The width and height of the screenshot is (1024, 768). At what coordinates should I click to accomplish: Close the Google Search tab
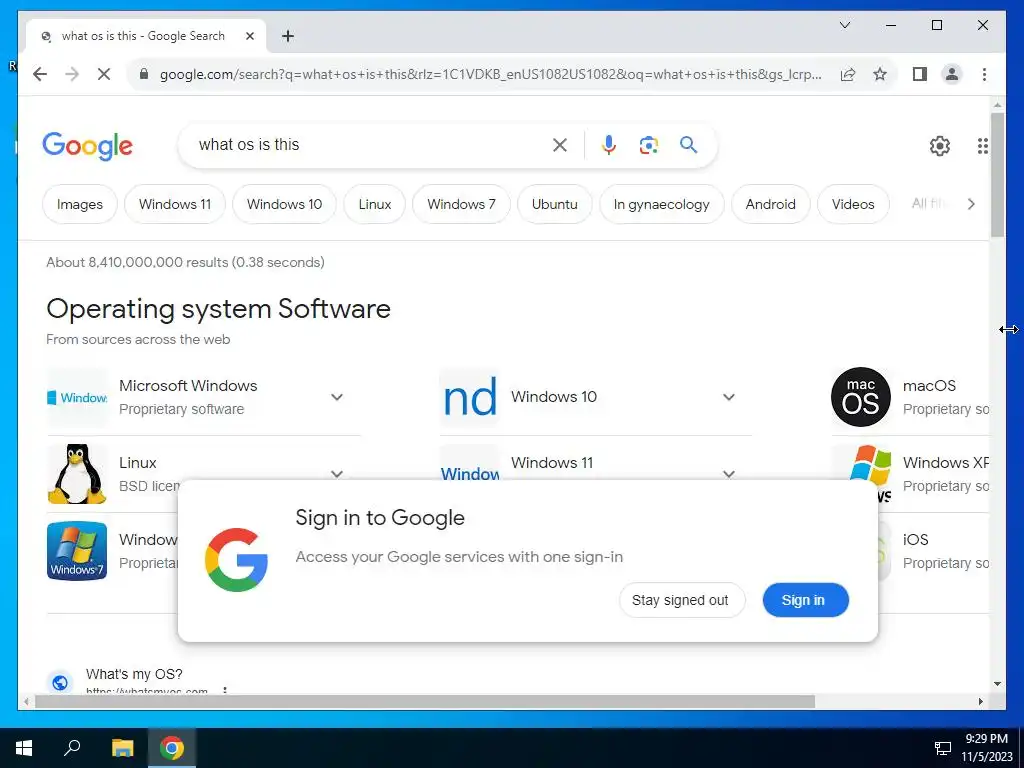point(249,36)
